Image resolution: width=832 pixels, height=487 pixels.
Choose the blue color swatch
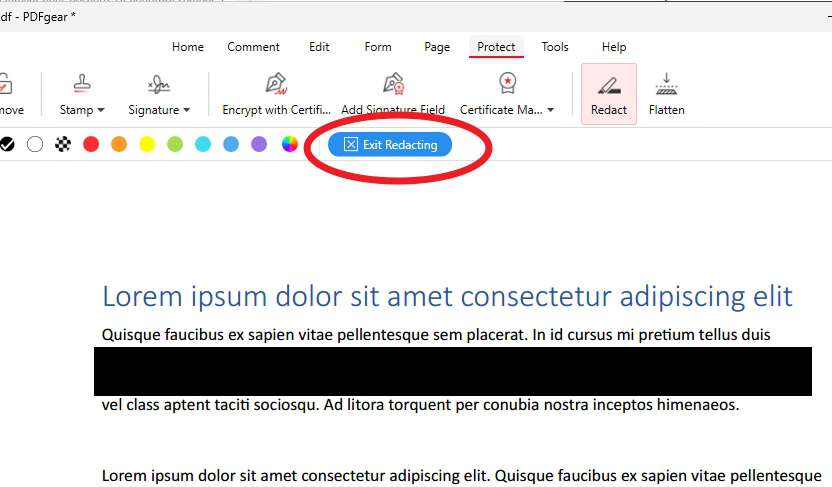231,144
